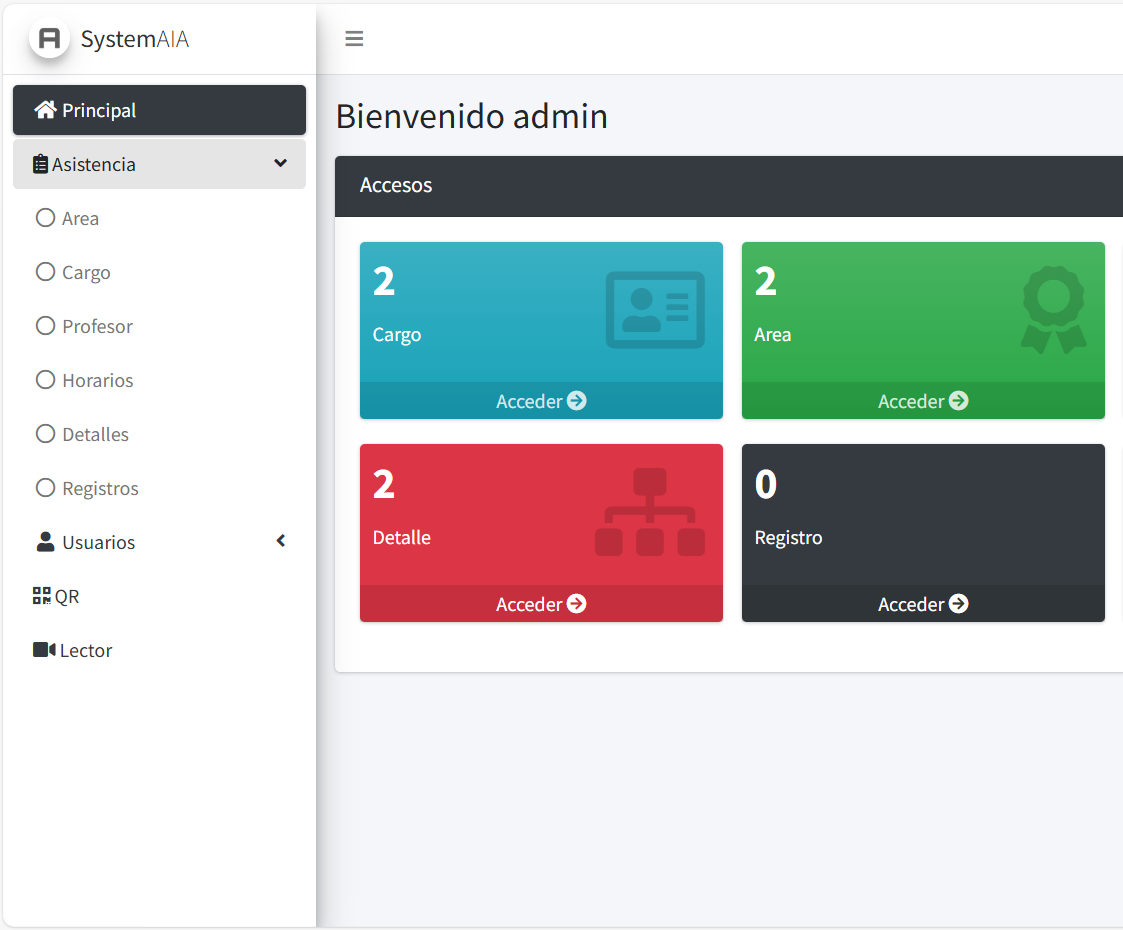Click the video camera Lector icon
The width and height of the screenshot is (1123, 930).
(x=43, y=650)
